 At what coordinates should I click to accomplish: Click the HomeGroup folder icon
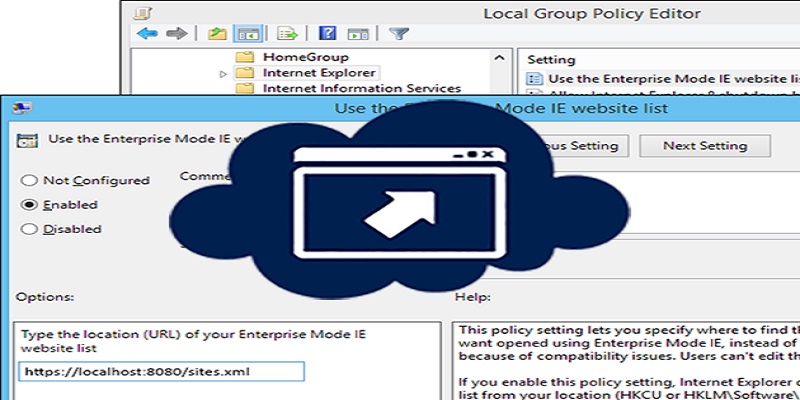245,57
